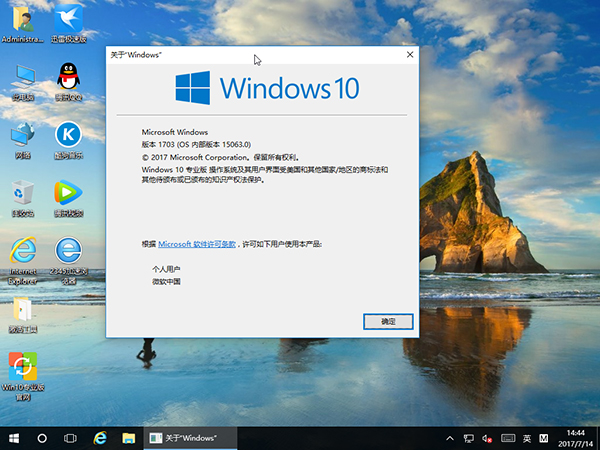Open Task View from the taskbar
Screen dimensions: 600x450
[71, 438]
